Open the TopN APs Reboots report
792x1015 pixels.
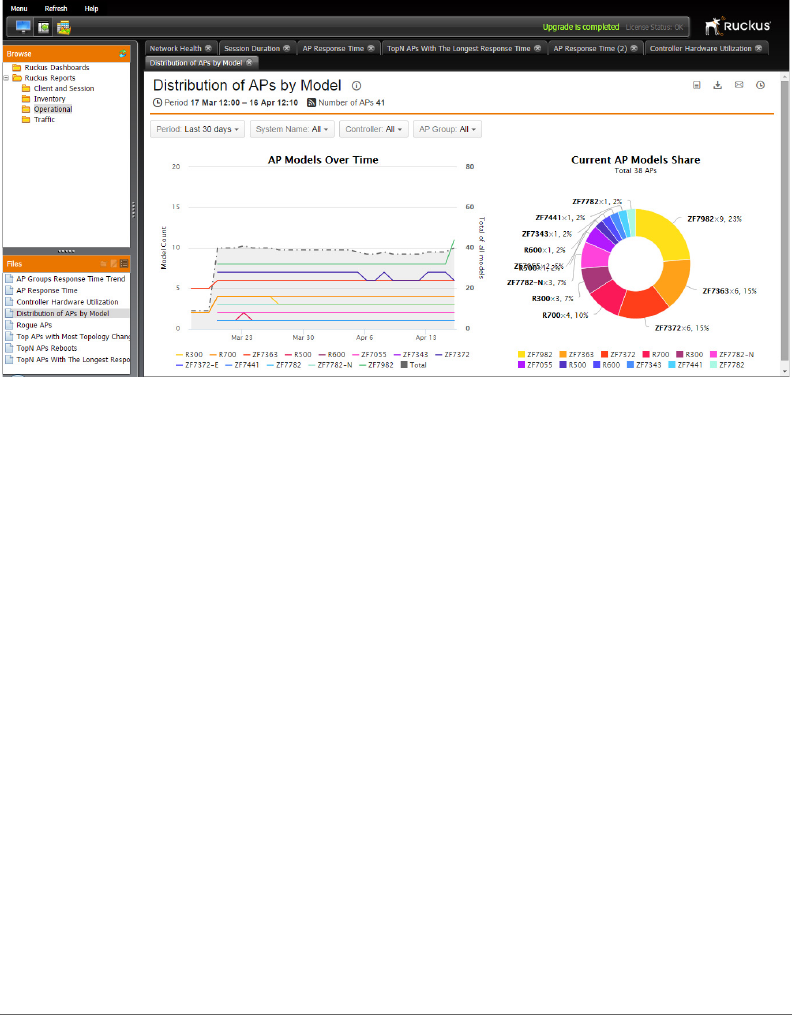tap(47, 348)
